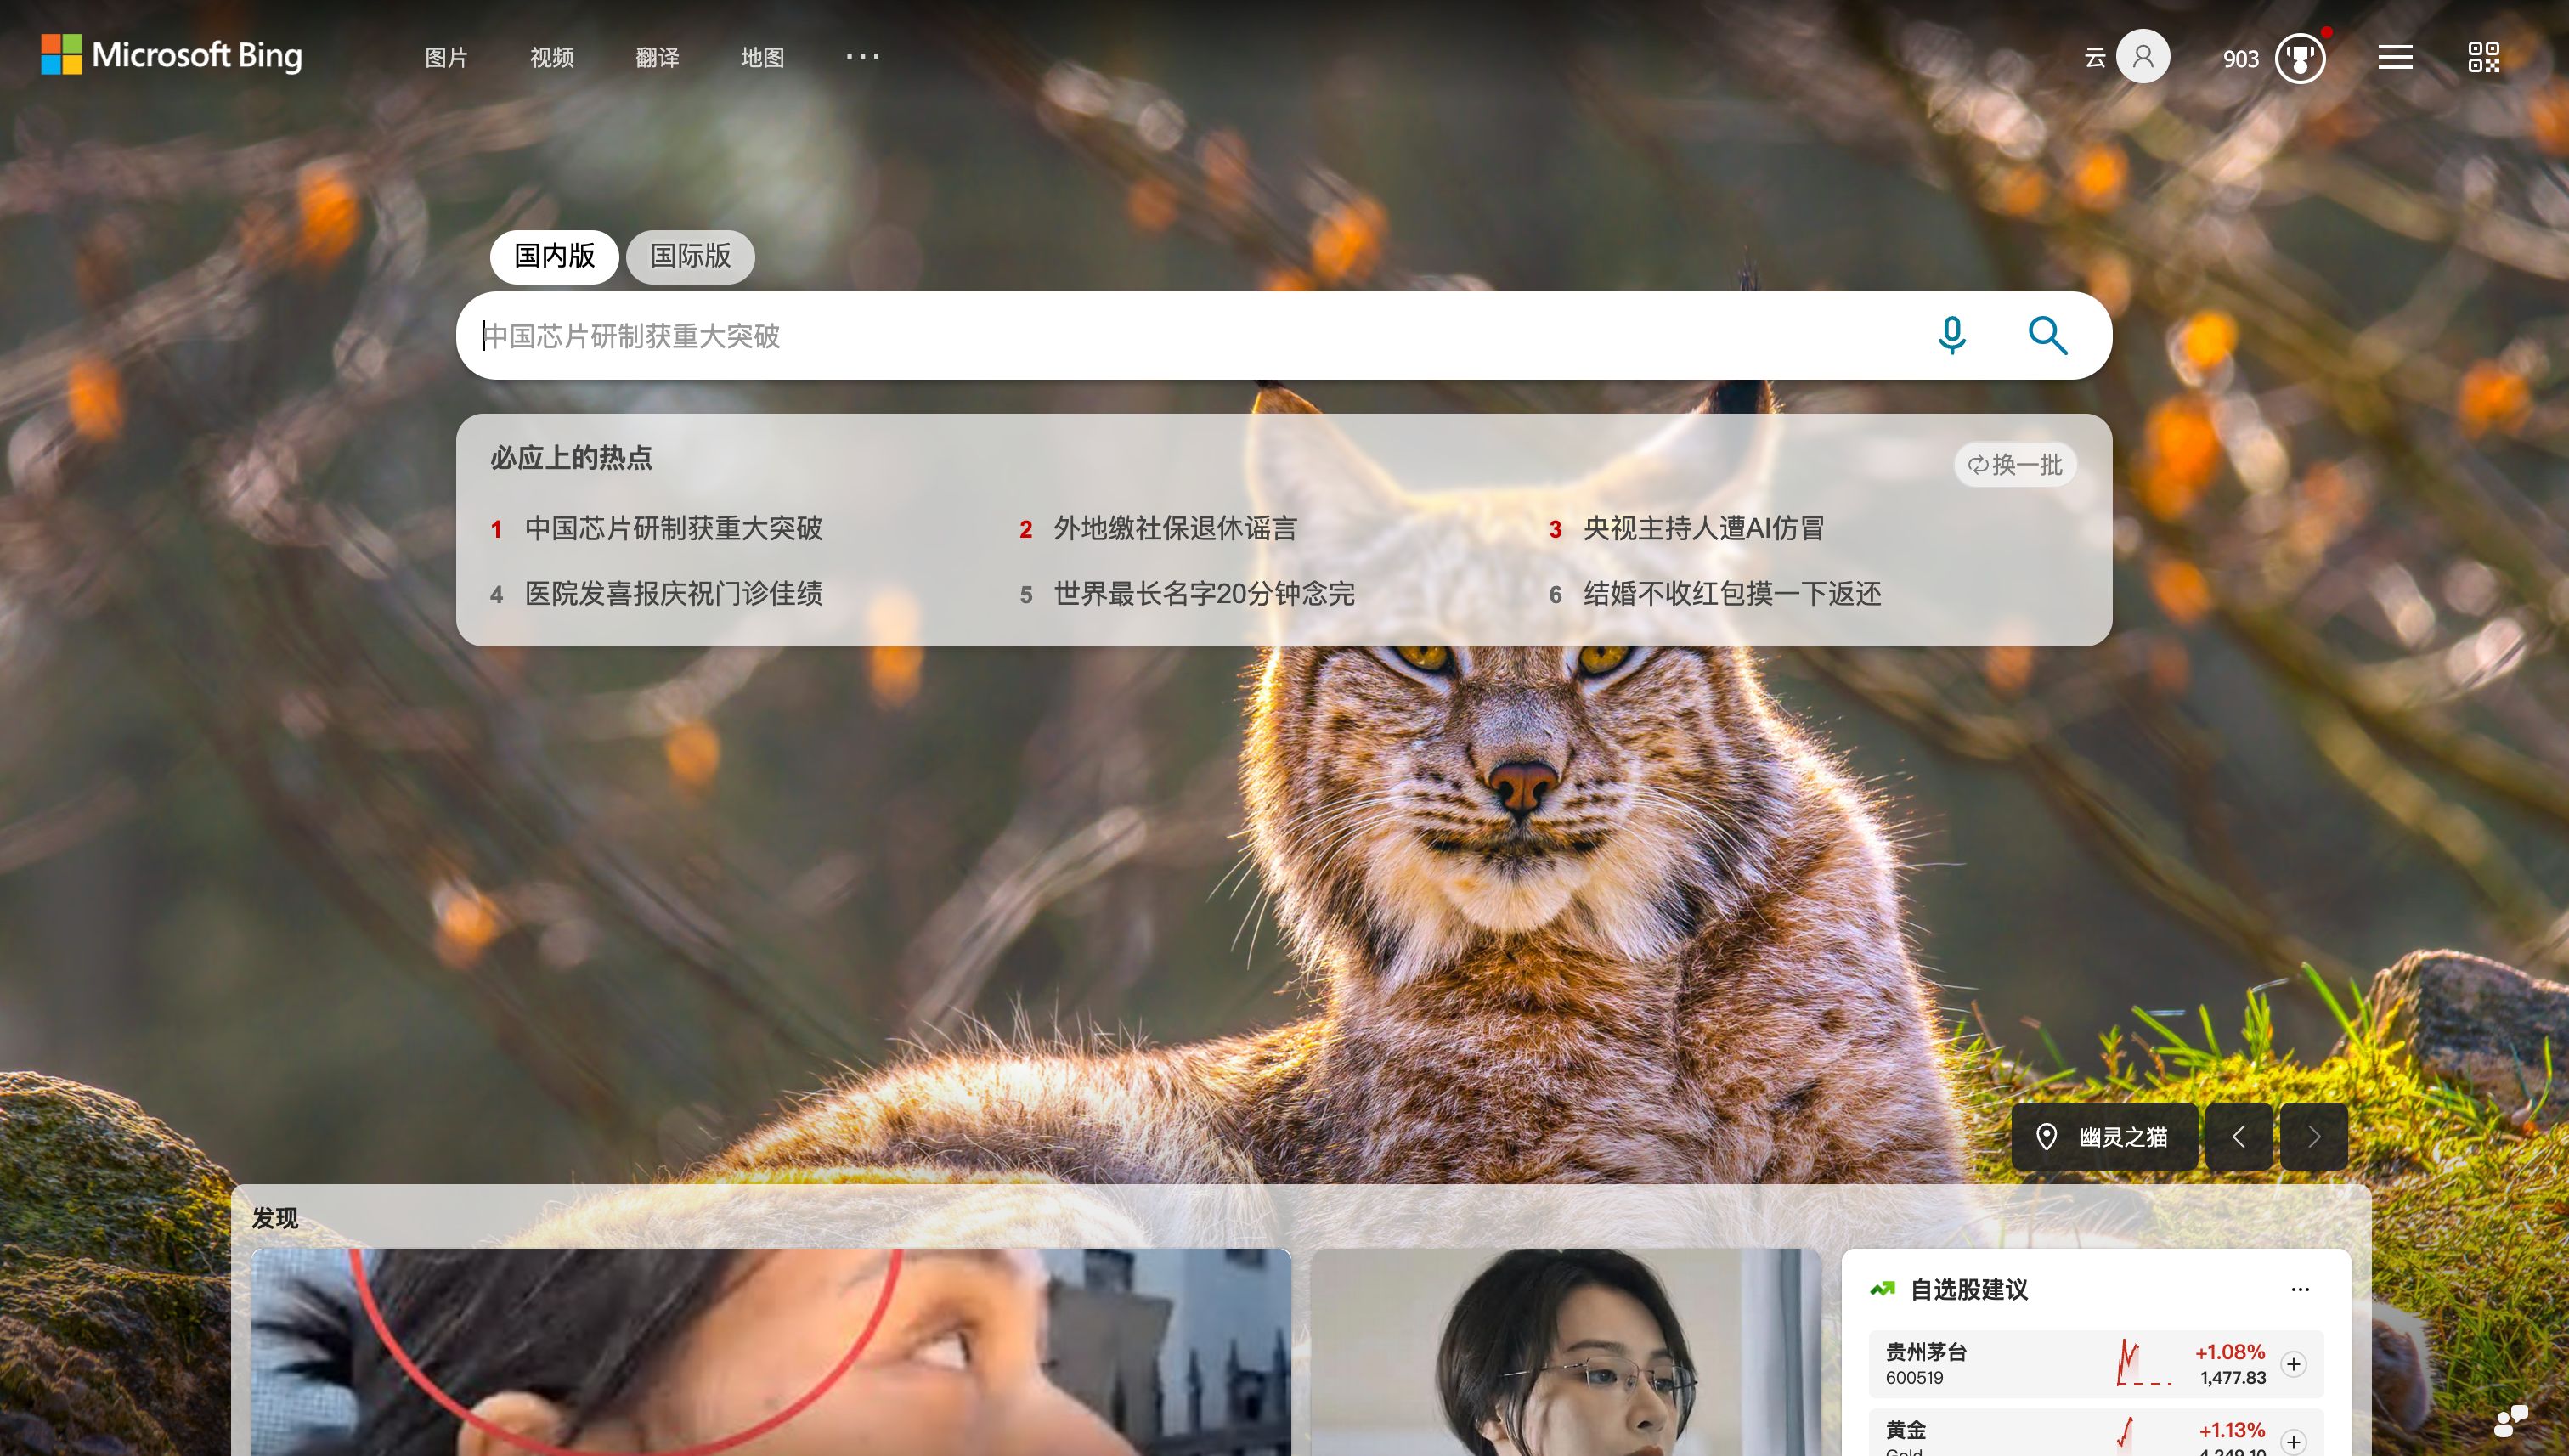The image size is (2569, 1456).
Task: Click the QR code icon
Action: click(2483, 57)
